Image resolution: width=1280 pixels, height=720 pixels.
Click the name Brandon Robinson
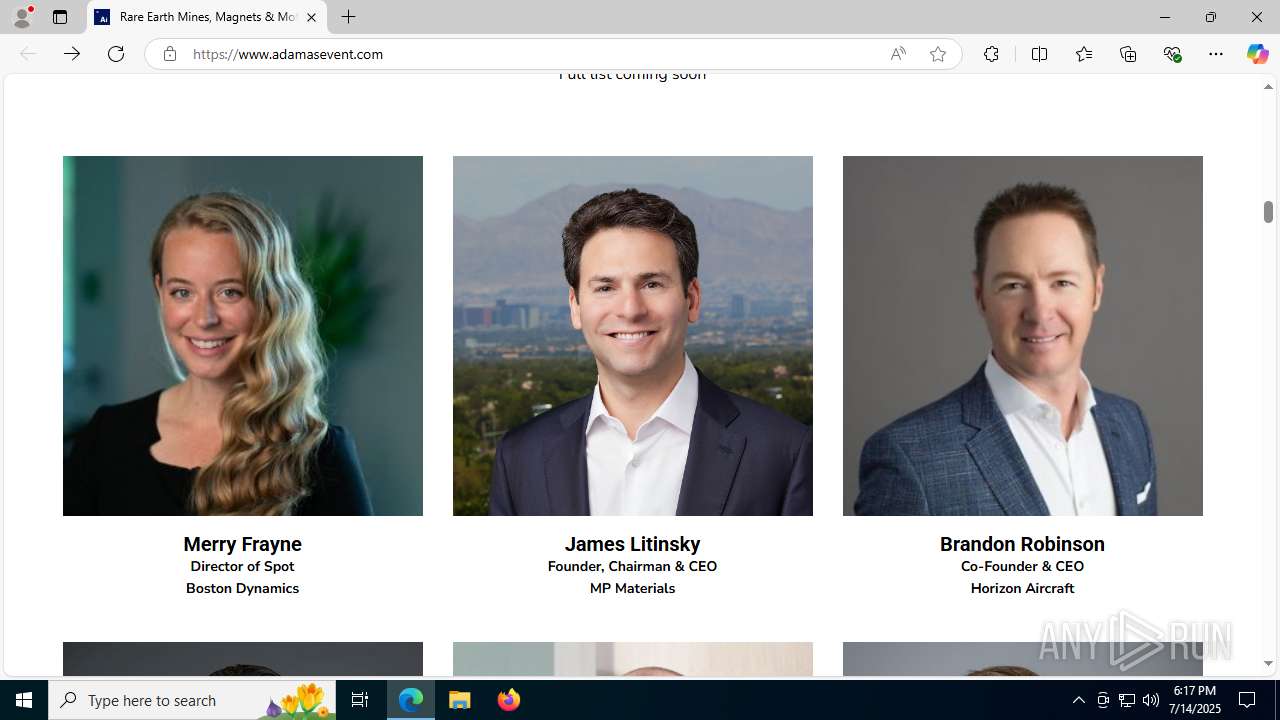tap(1022, 544)
